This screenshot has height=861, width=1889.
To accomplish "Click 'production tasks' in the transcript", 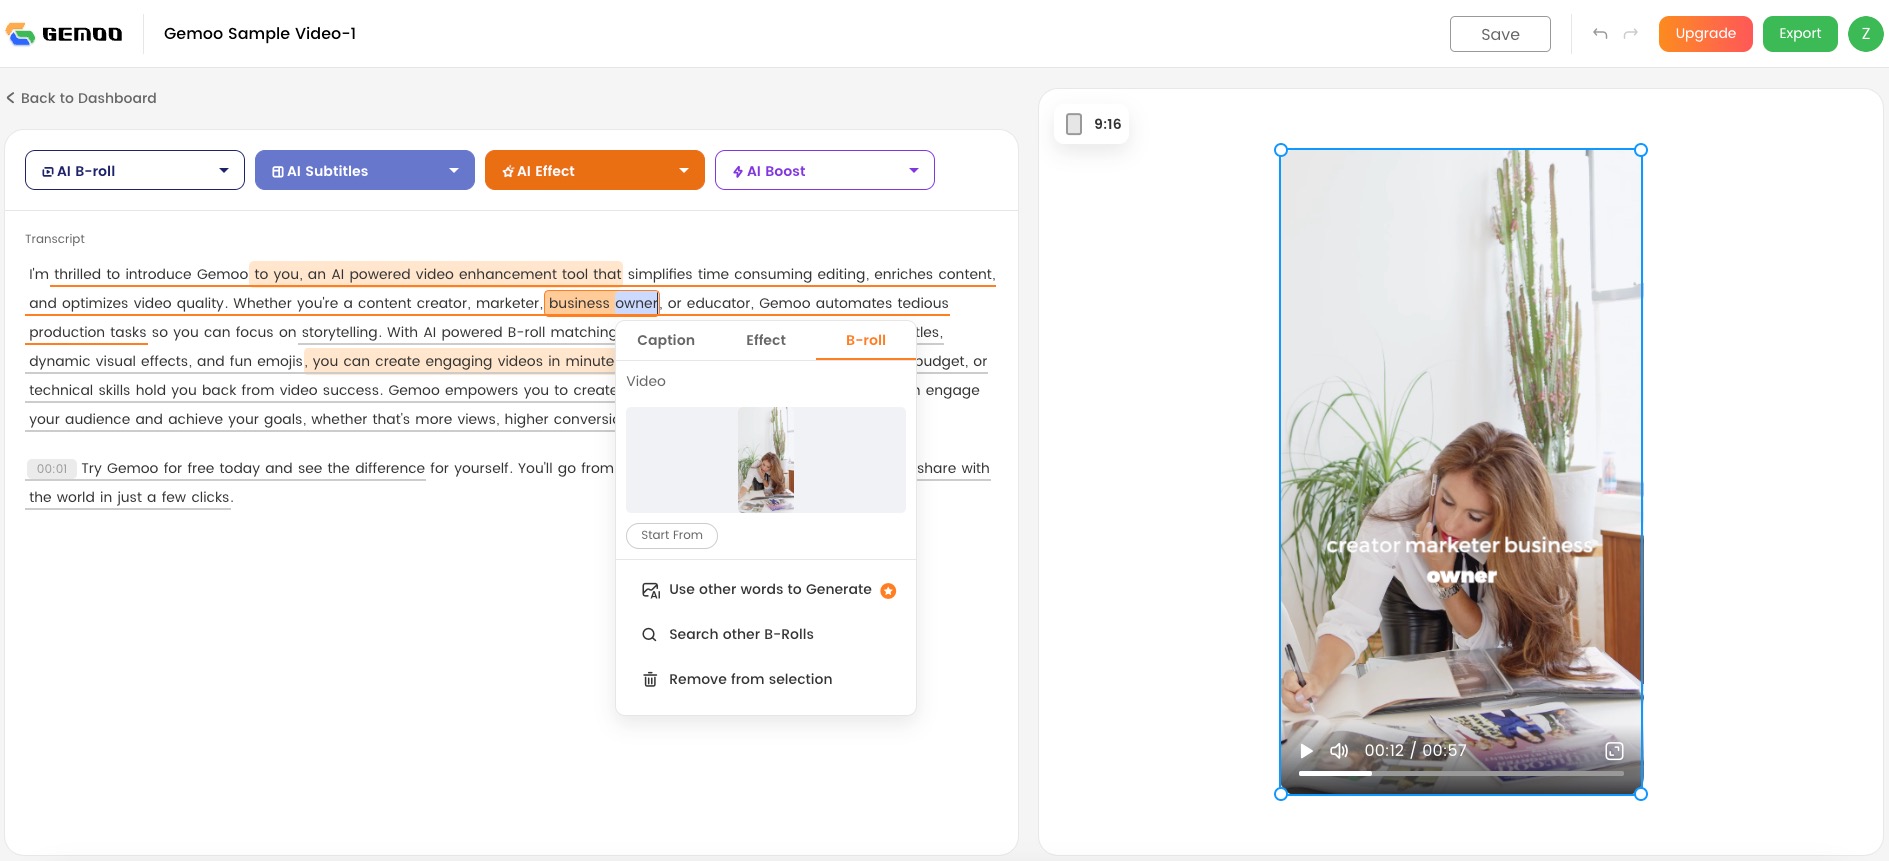I will [x=88, y=332].
